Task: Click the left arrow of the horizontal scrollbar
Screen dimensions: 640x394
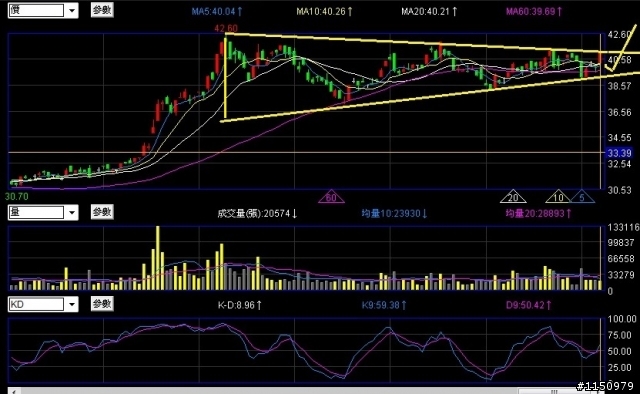Action: [14, 391]
